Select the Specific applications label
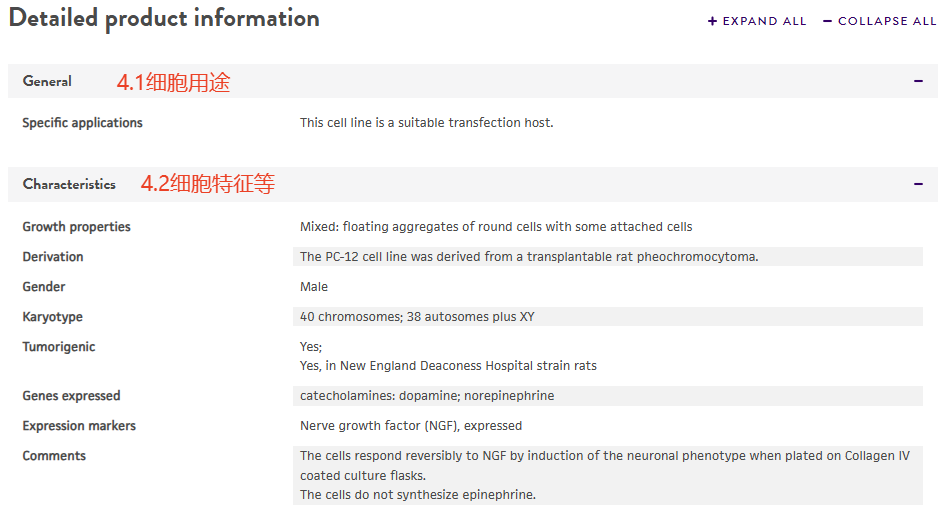The width and height of the screenshot is (948, 519). pyautogui.click(x=82, y=123)
